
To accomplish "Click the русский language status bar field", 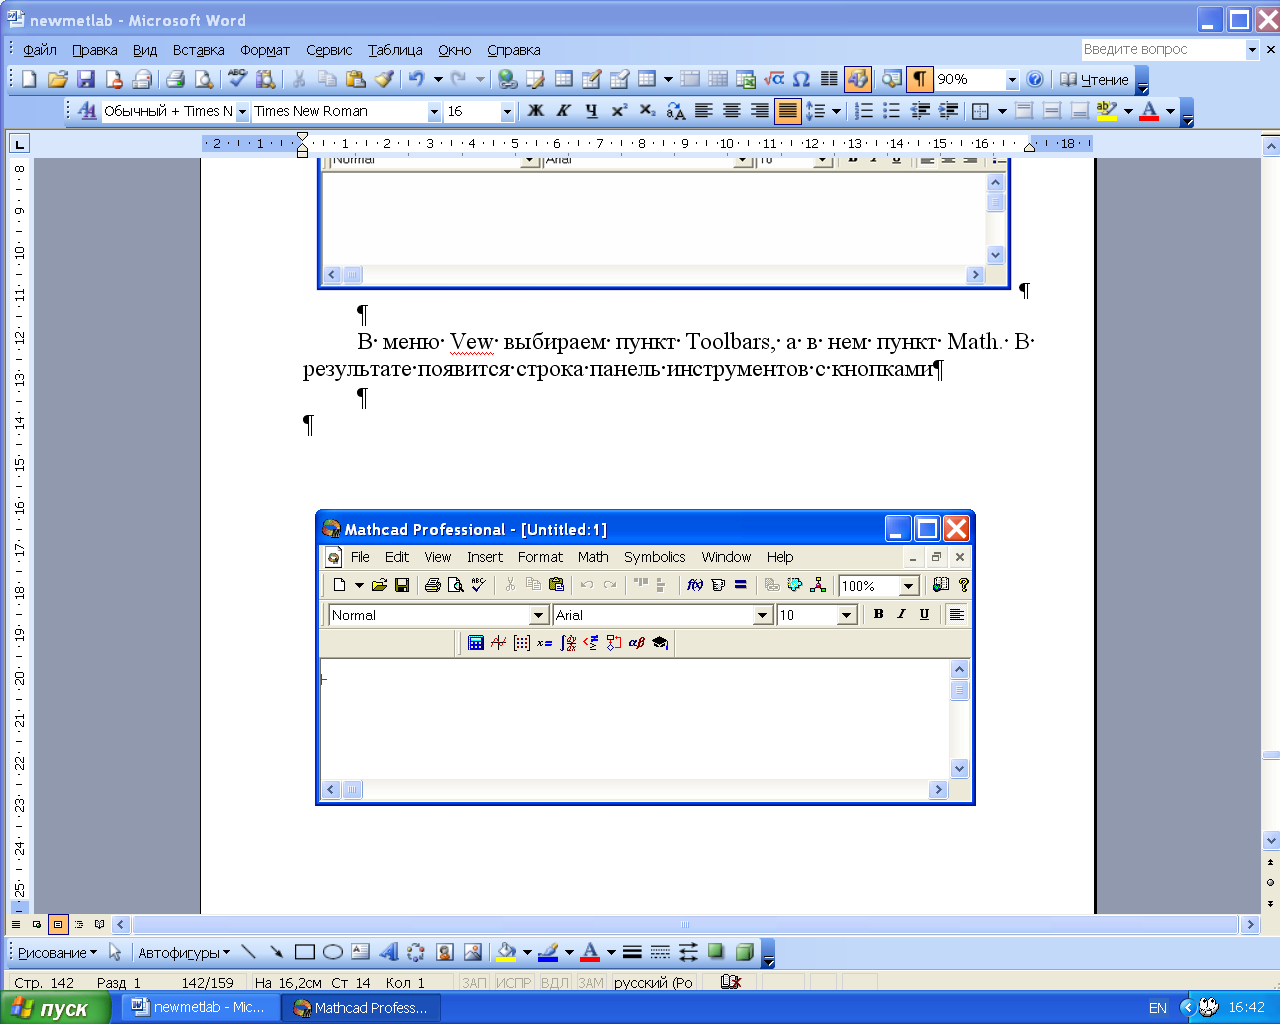I will (654, 983).
